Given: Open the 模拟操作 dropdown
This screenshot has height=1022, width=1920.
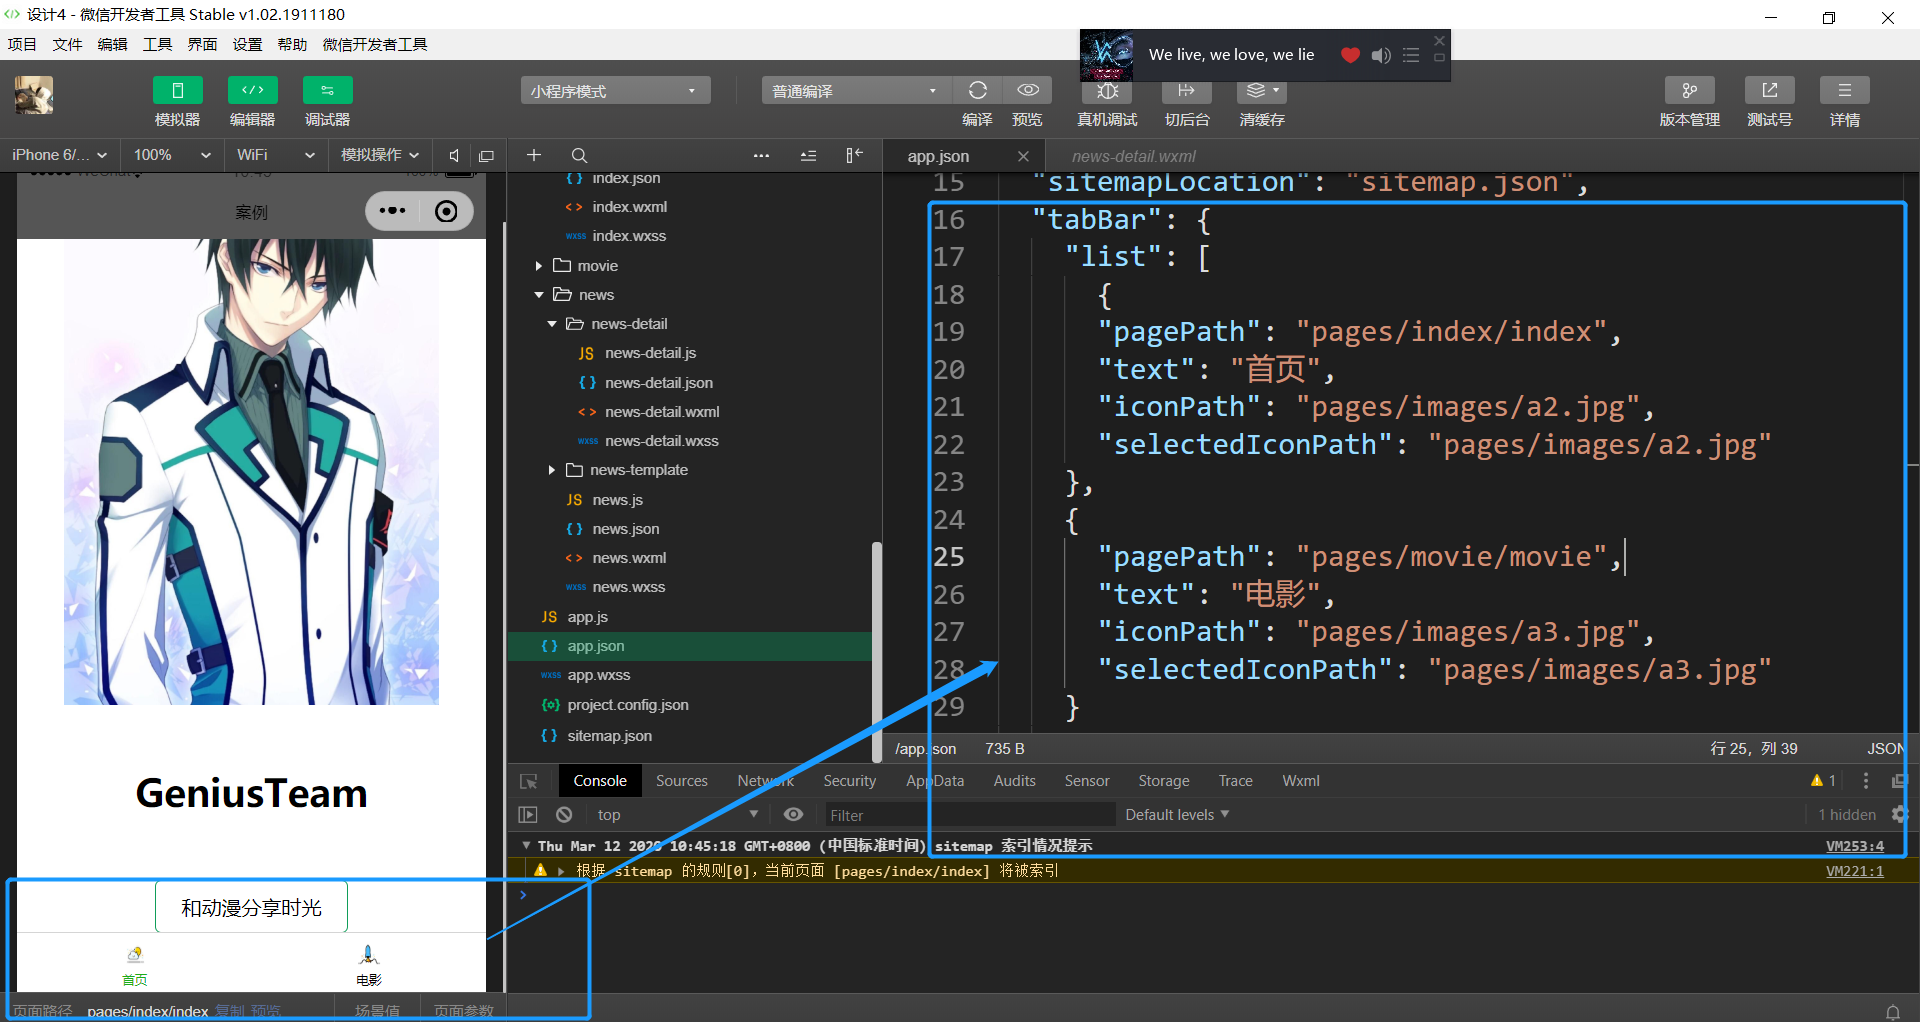Looking at the screenshot, I should coord(380,155).
